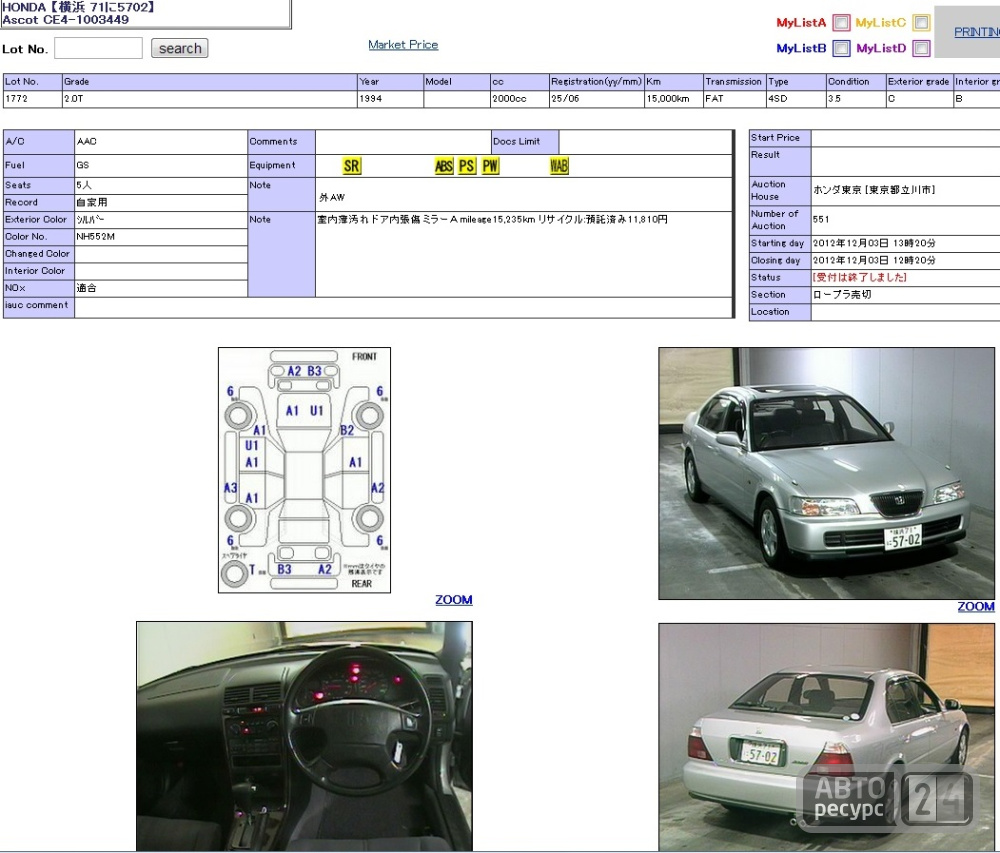Select engine size value 2000cc
The height and width of the screenshot is (853, 1000).
[520, 99]
